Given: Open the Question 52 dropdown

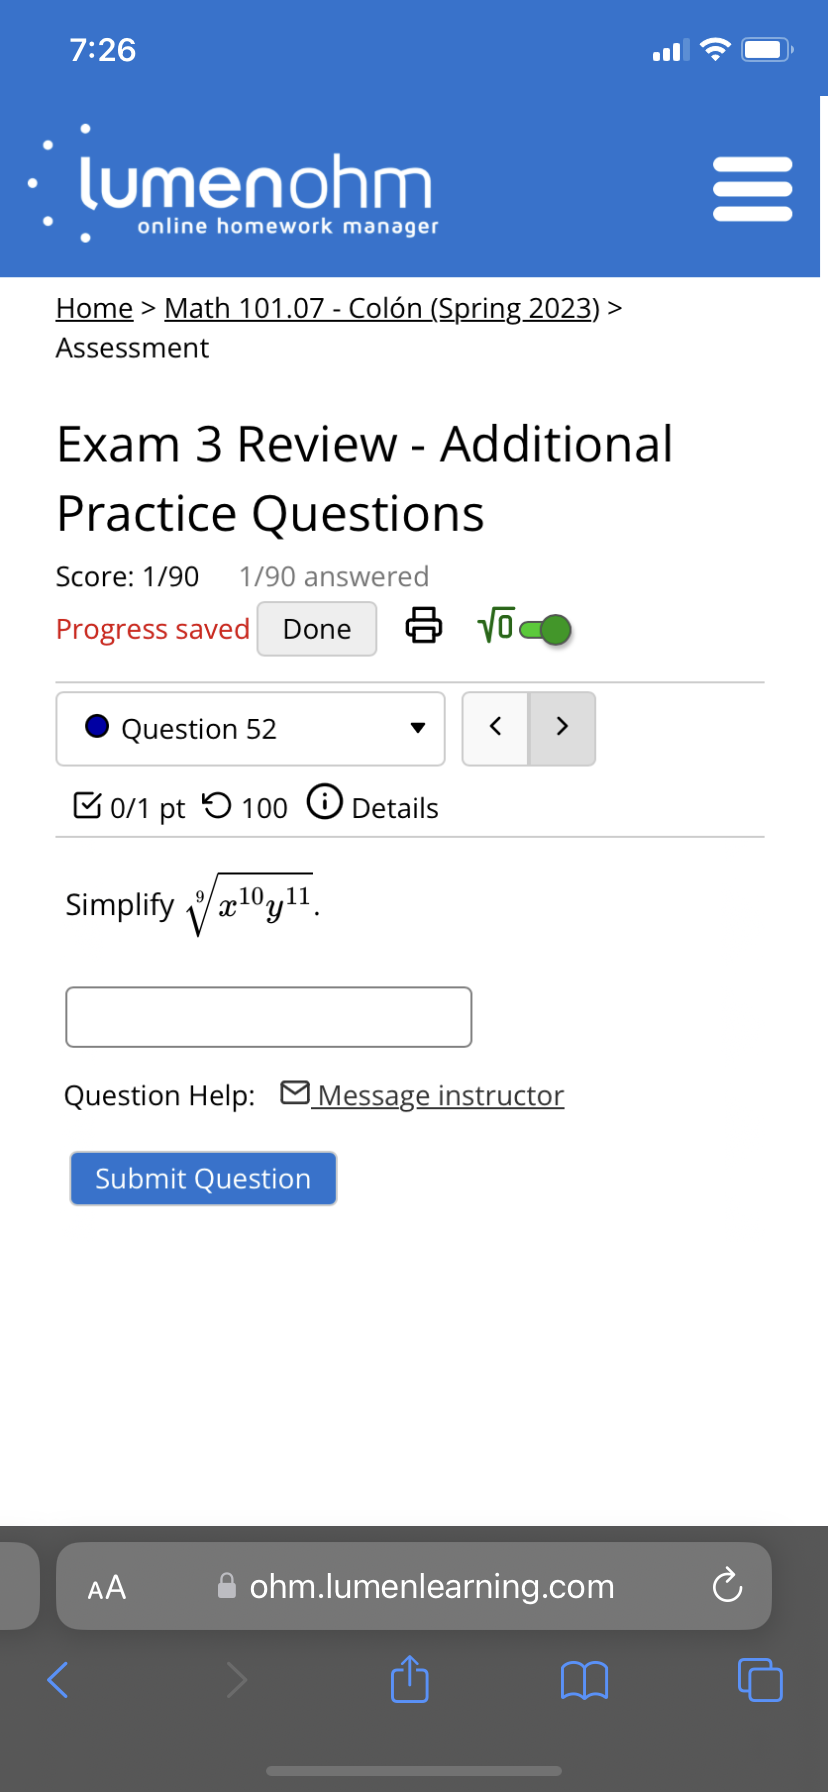Looking at the screenshot, I should (x=417, y=728).
